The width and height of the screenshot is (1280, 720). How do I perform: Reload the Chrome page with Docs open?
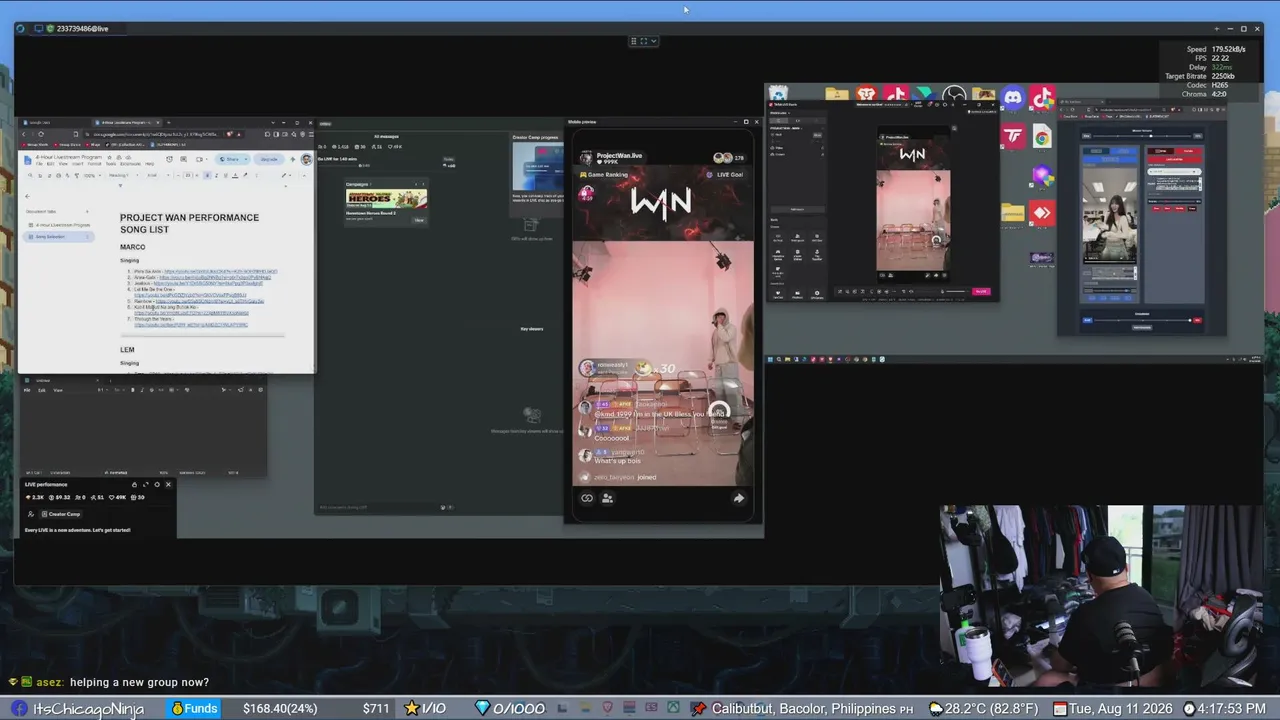click(x=40, y=134)
